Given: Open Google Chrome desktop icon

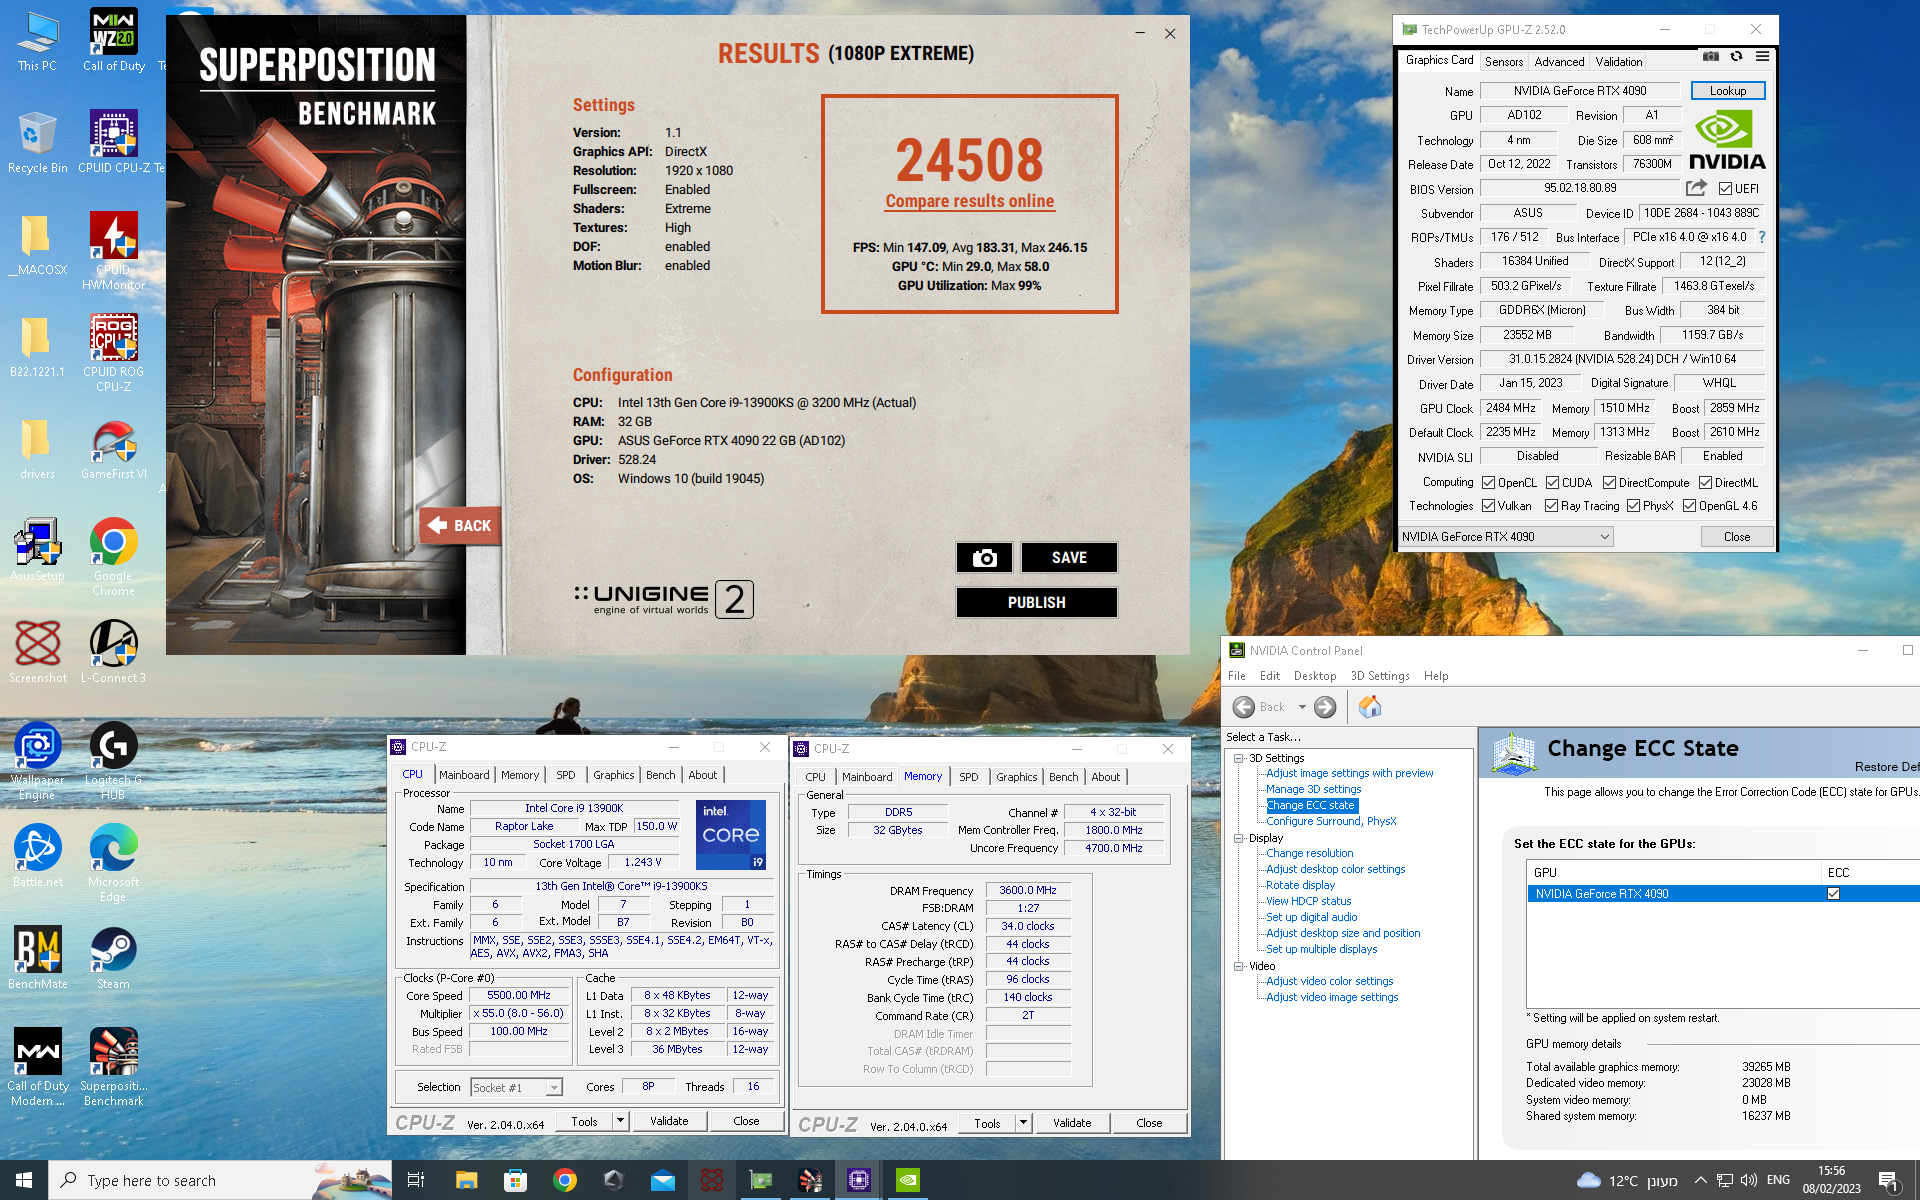Looking at the screenshot, I should [x=114, y=557].
